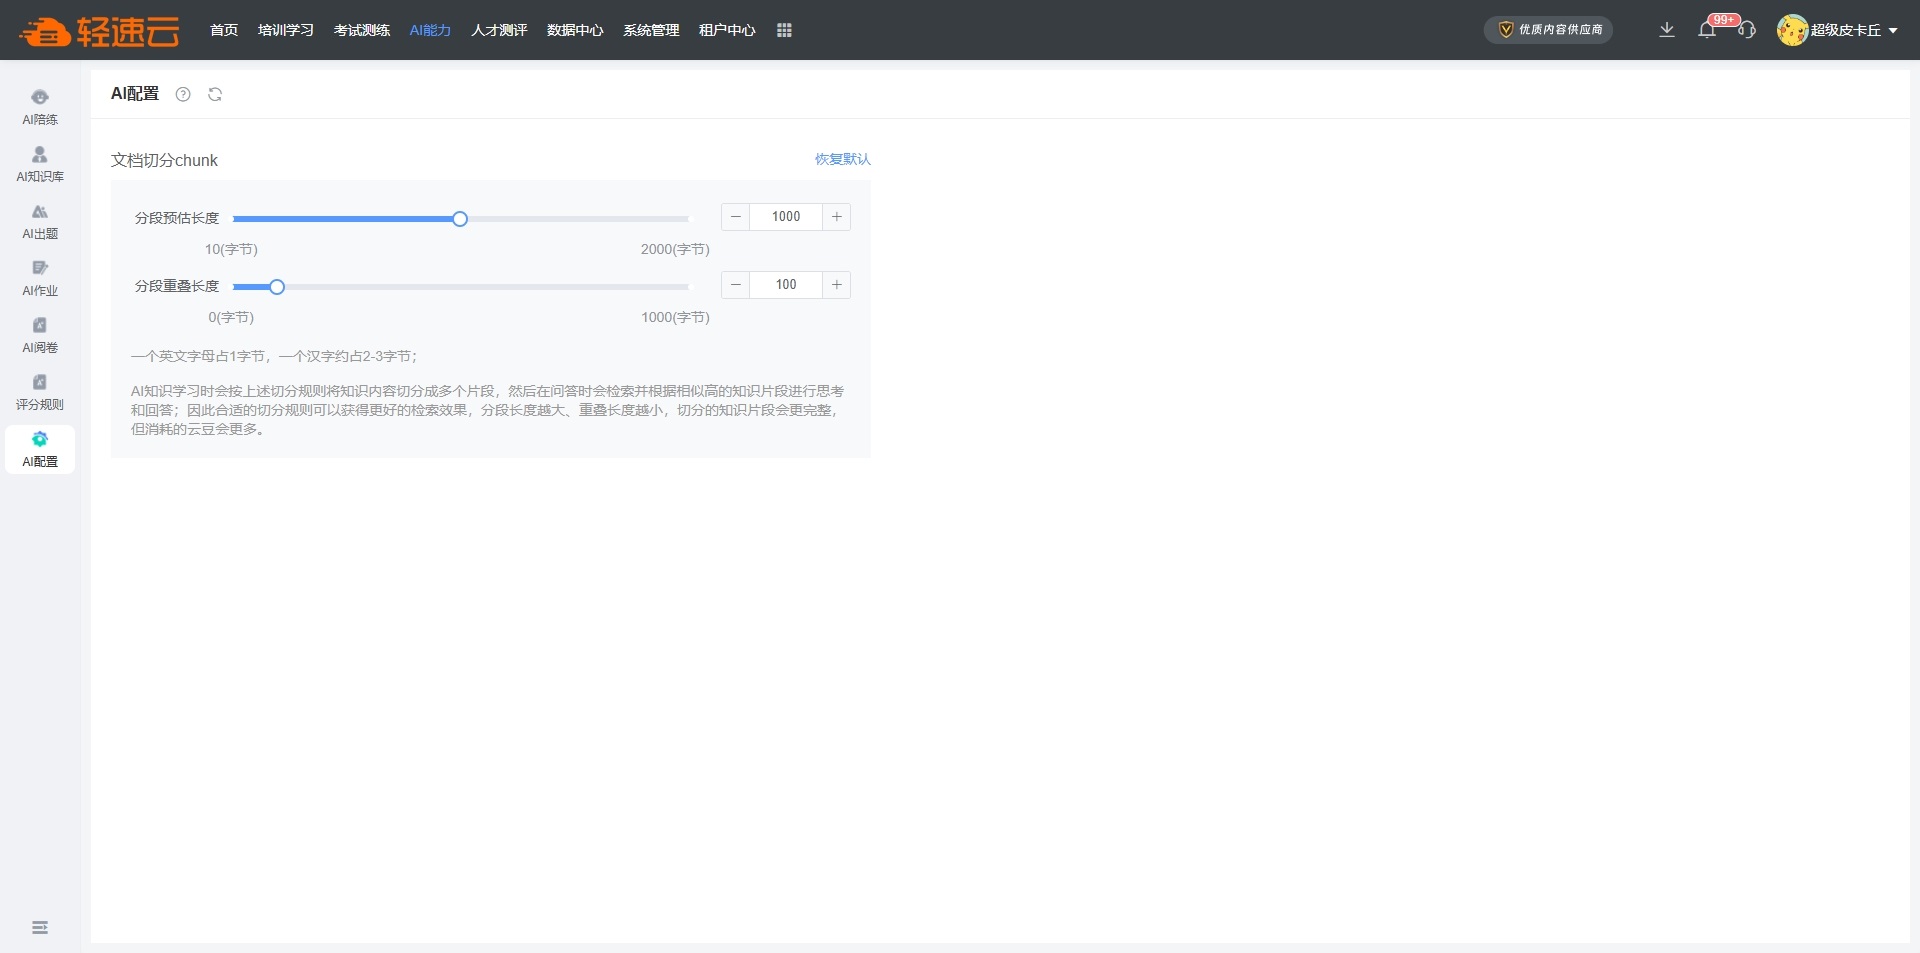This screenshot has width=1920, height=953.
Task: Collapse the sidebar using bottom menu icon
Action: coord(40,928)
